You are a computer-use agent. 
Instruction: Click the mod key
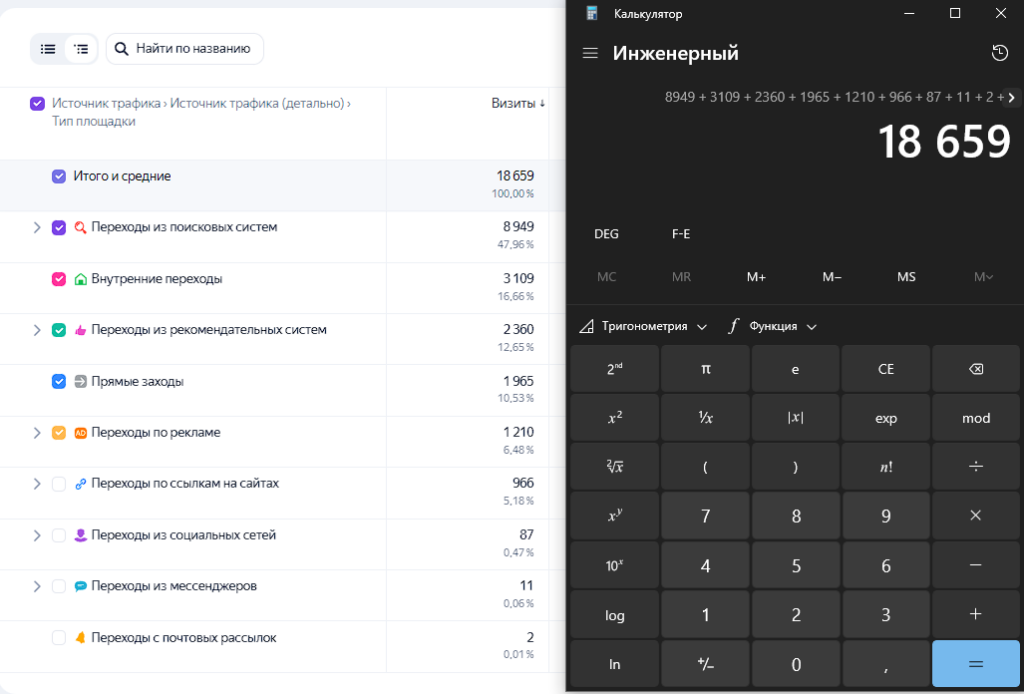pyautogui.click(x=976, y=418)
